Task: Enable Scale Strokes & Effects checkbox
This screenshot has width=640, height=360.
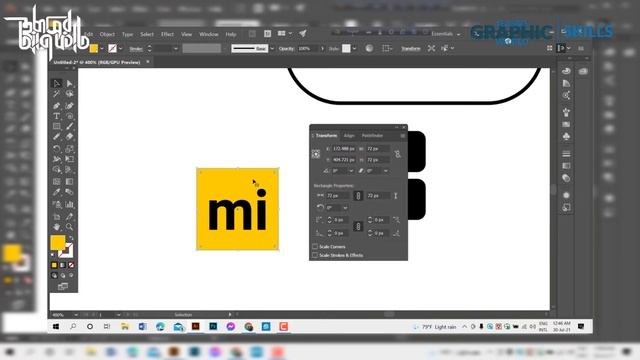Action: pos(315,255)
